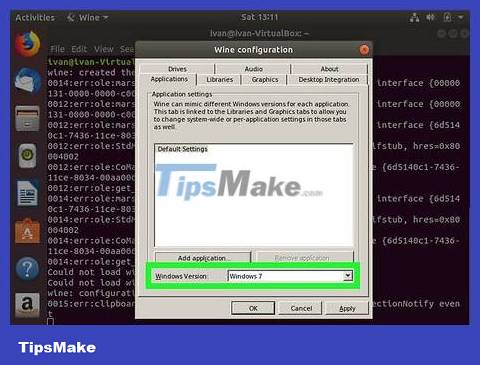Open the terminal View menu
This screenshot has width=480, height=365.
[104, 49]
